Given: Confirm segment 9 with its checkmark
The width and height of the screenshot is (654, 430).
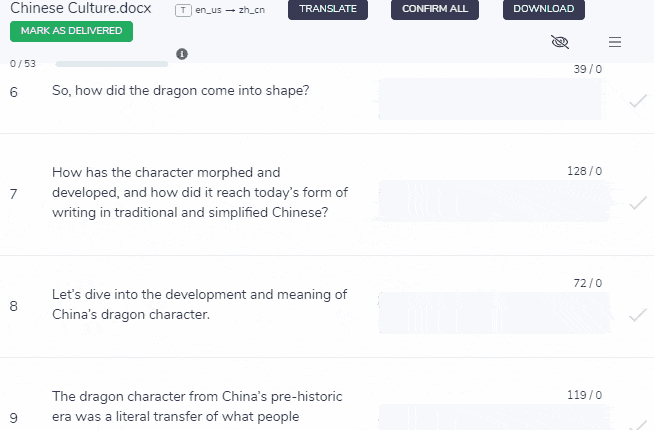Looking at the screenshot, I should coord(637,422).
